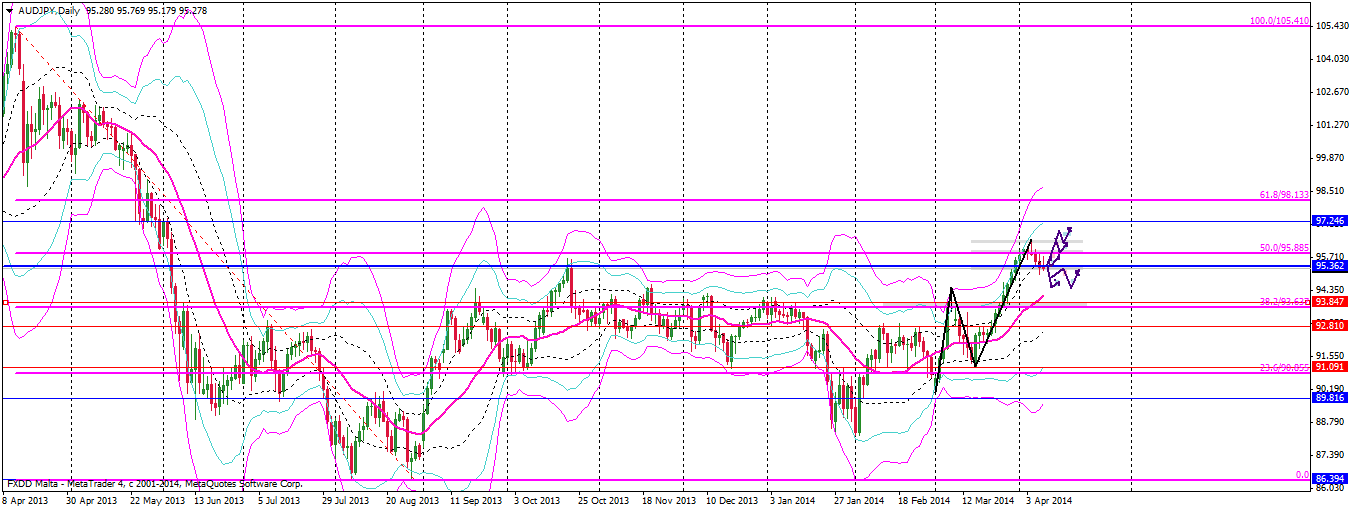
Task: Click the 13 Jun 2013 date label
Action: pyautogui.click(x=219, y=500)
